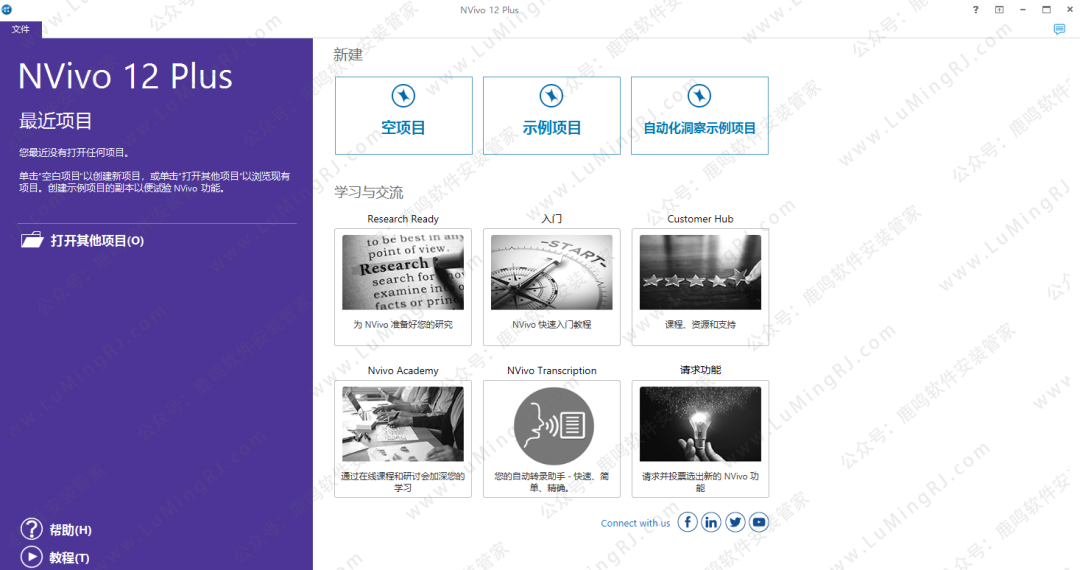Screen dimensions: 1080x570
Task: Click the help question mark in title bar
Action: point(976,10)
